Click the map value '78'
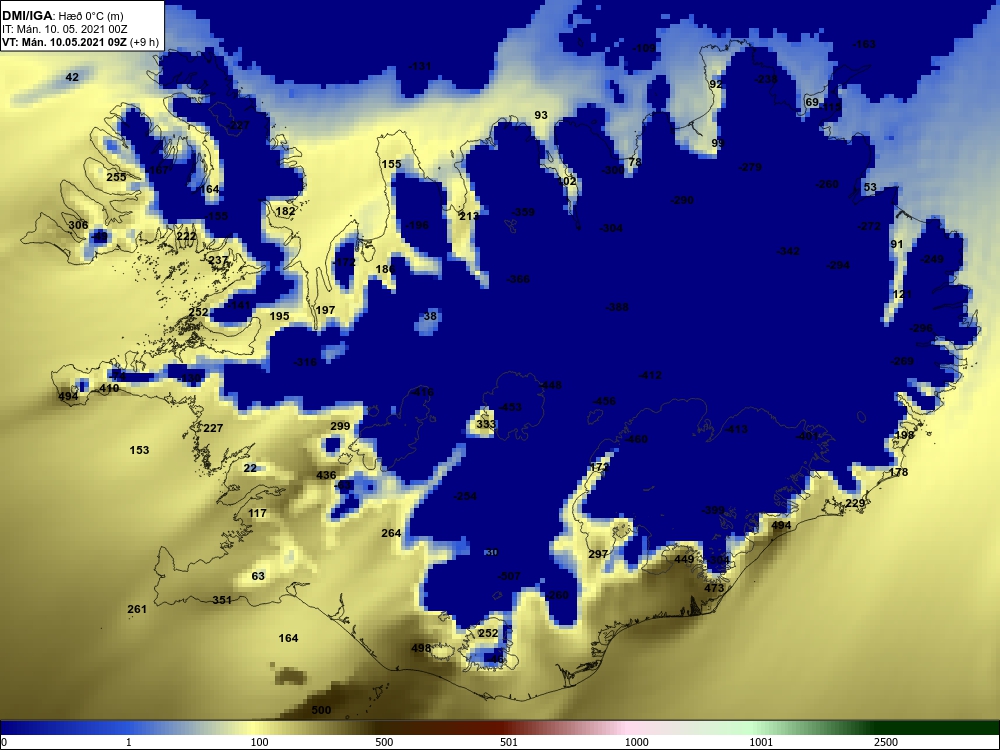Screen dimensions: 1000x750 [x=635, y=162]
